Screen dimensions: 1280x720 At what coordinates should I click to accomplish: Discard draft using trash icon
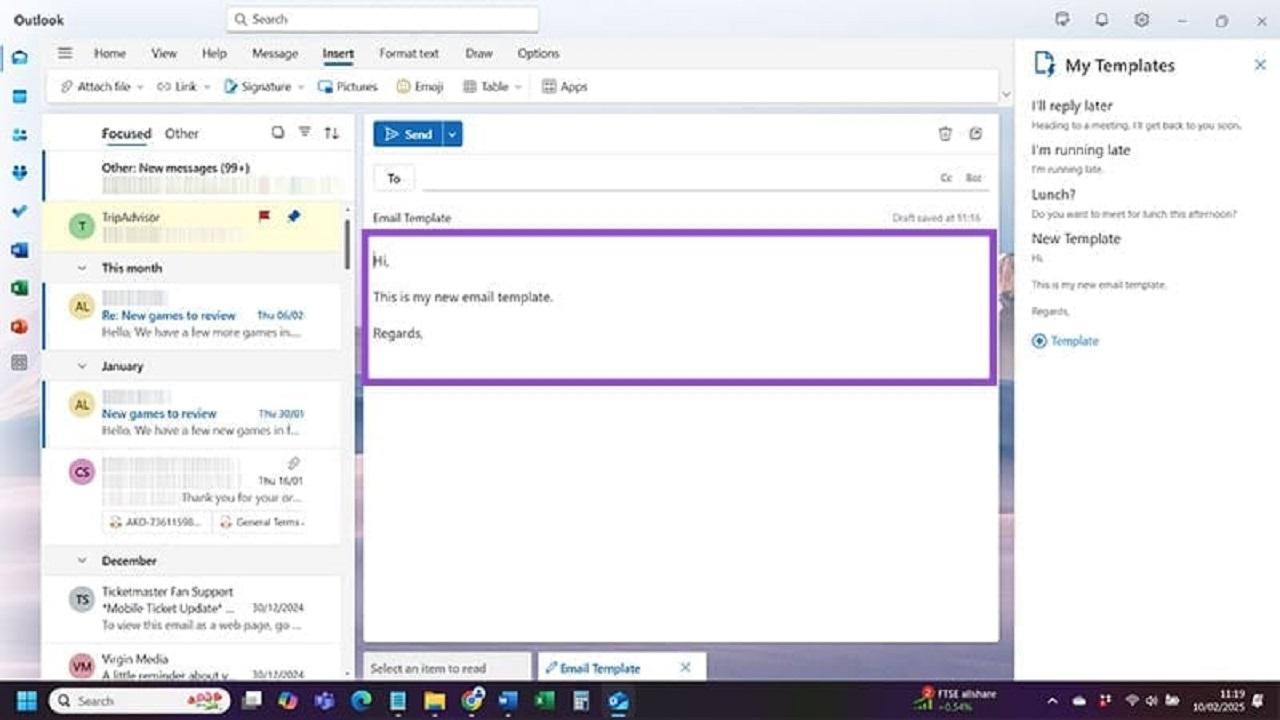coord(944,134)
